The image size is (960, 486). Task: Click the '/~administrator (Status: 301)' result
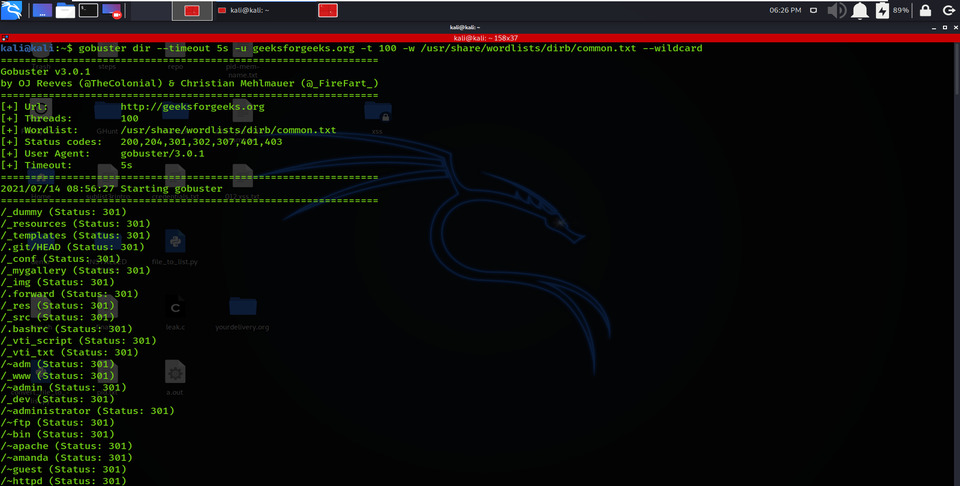coord(88,411)
